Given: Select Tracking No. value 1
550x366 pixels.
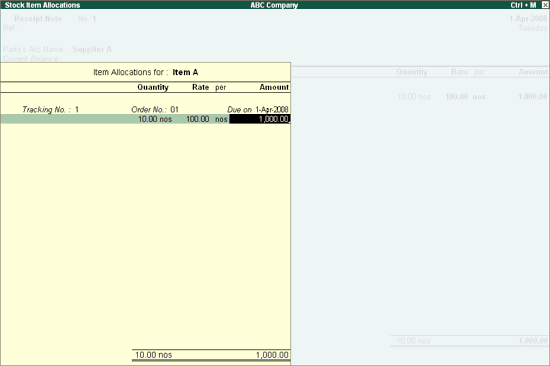Looking at the screenshot, I should [77, 109].
